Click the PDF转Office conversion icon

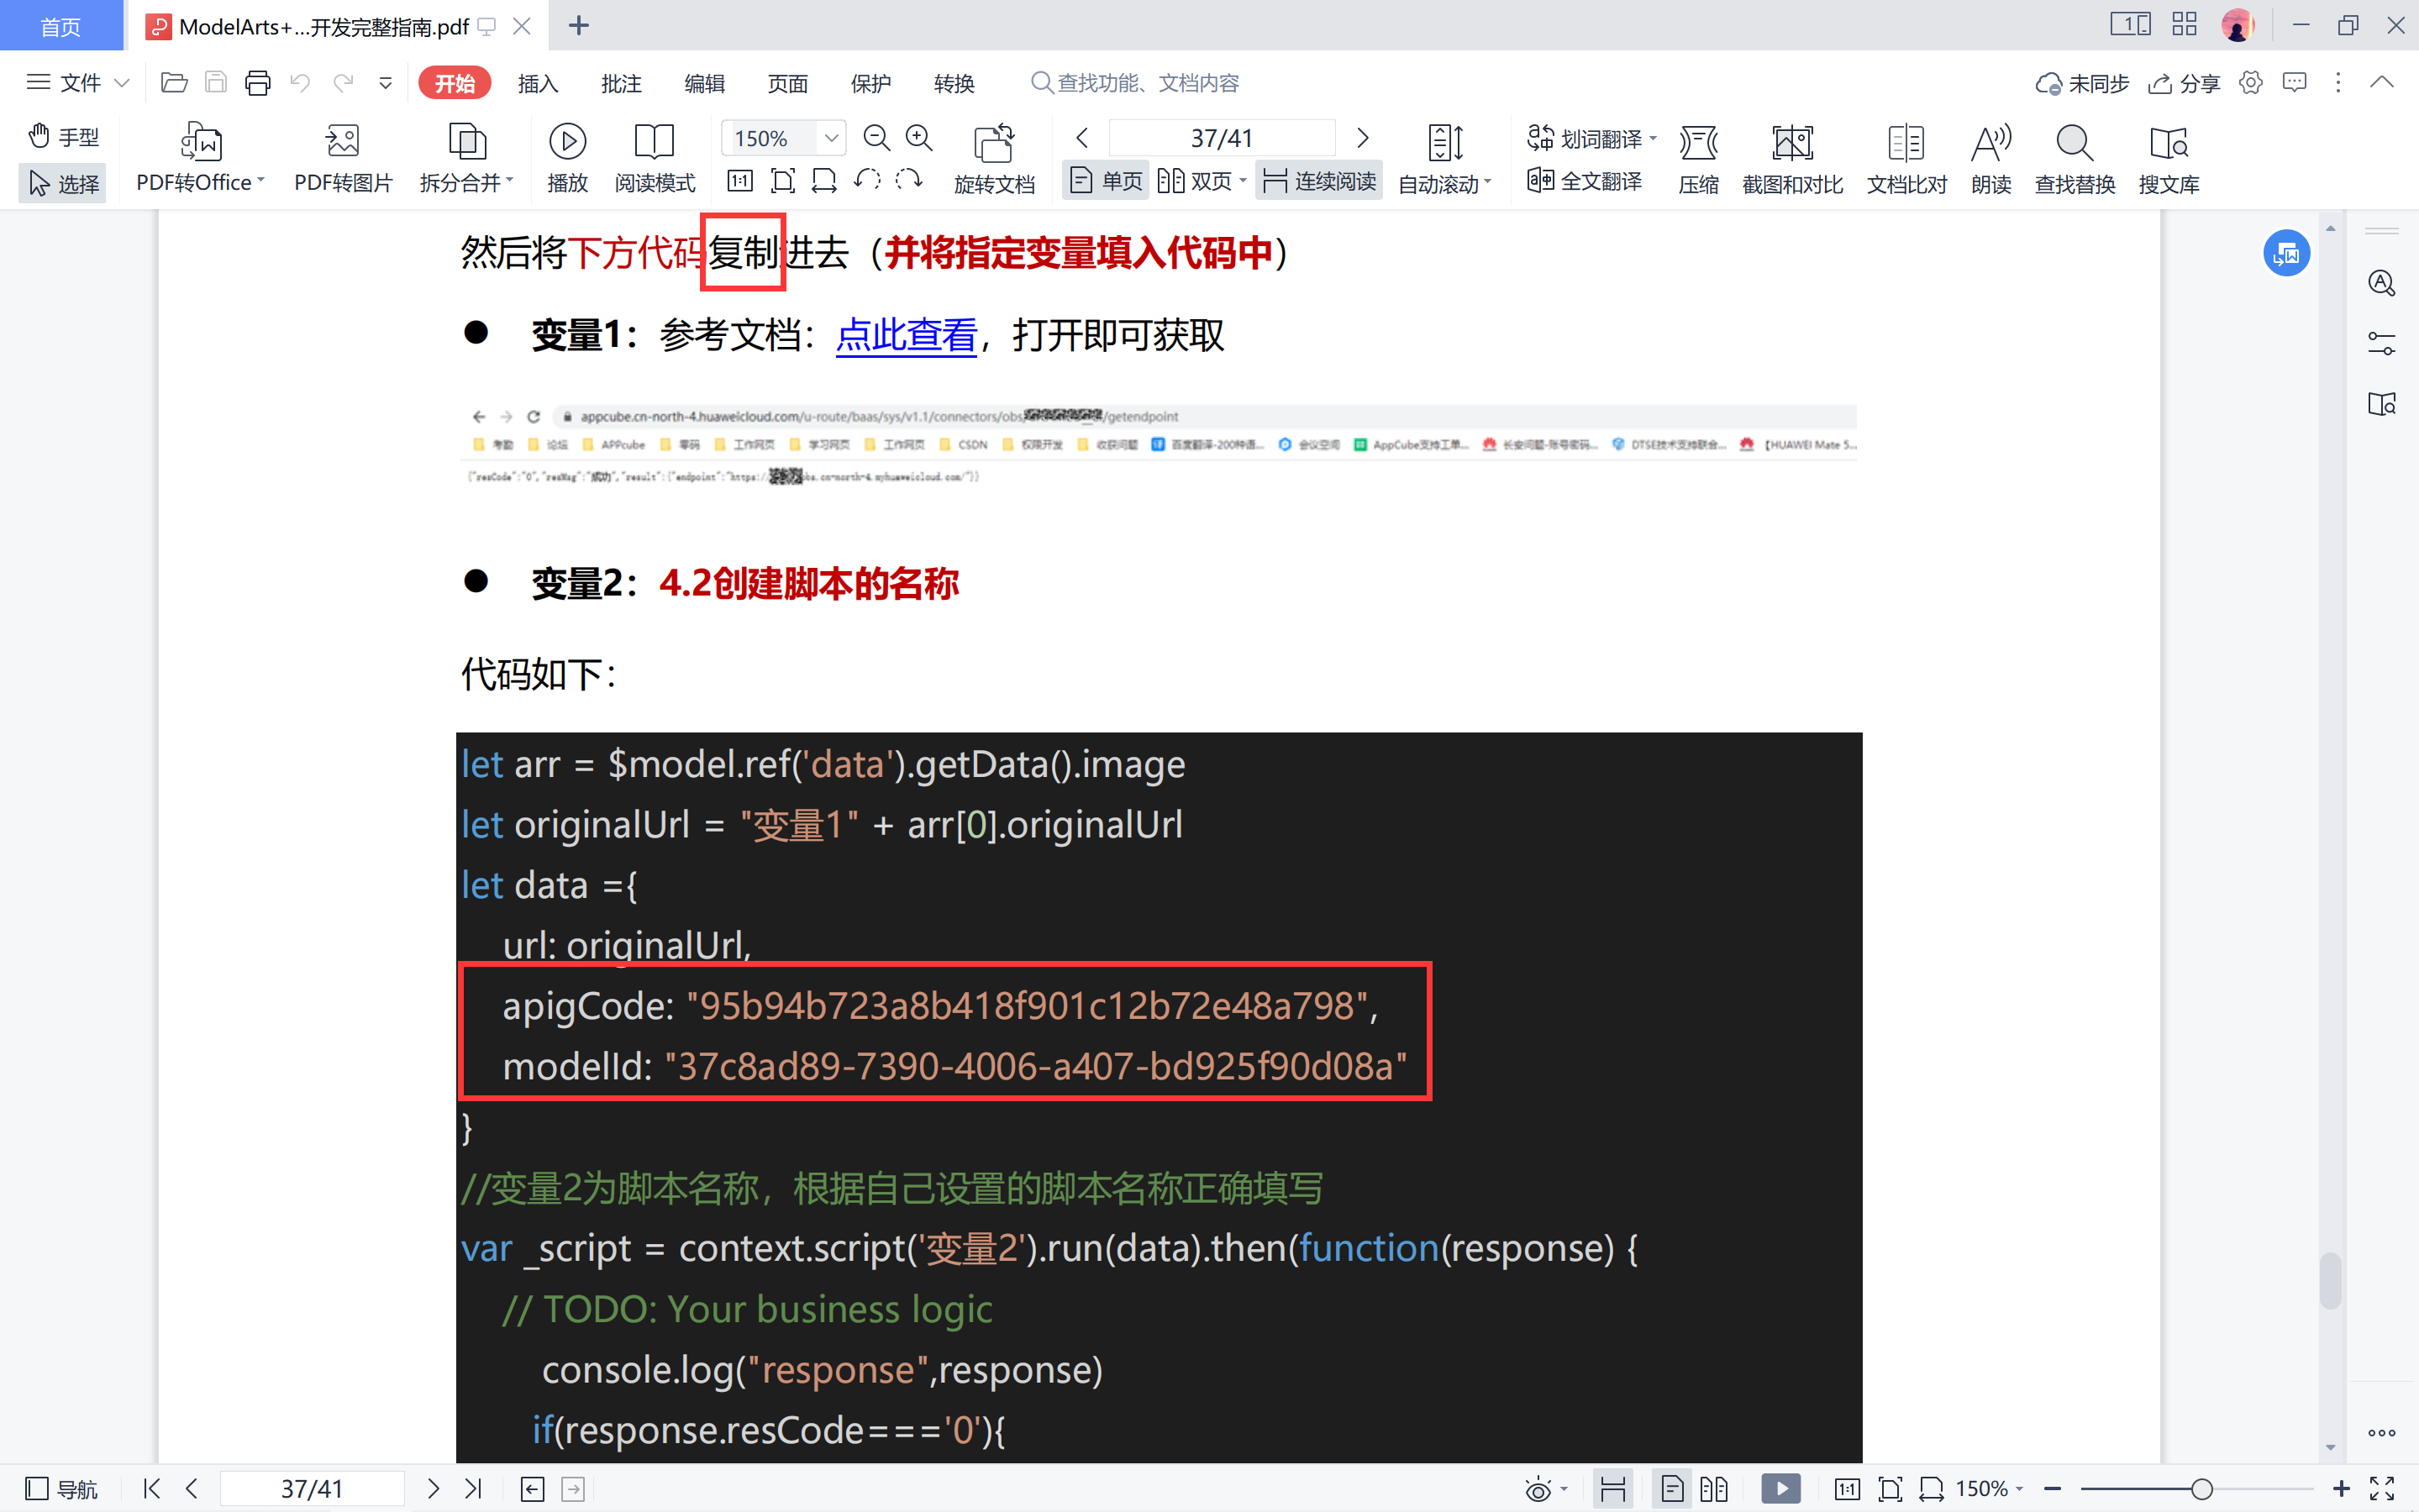[x=200, y=143]
